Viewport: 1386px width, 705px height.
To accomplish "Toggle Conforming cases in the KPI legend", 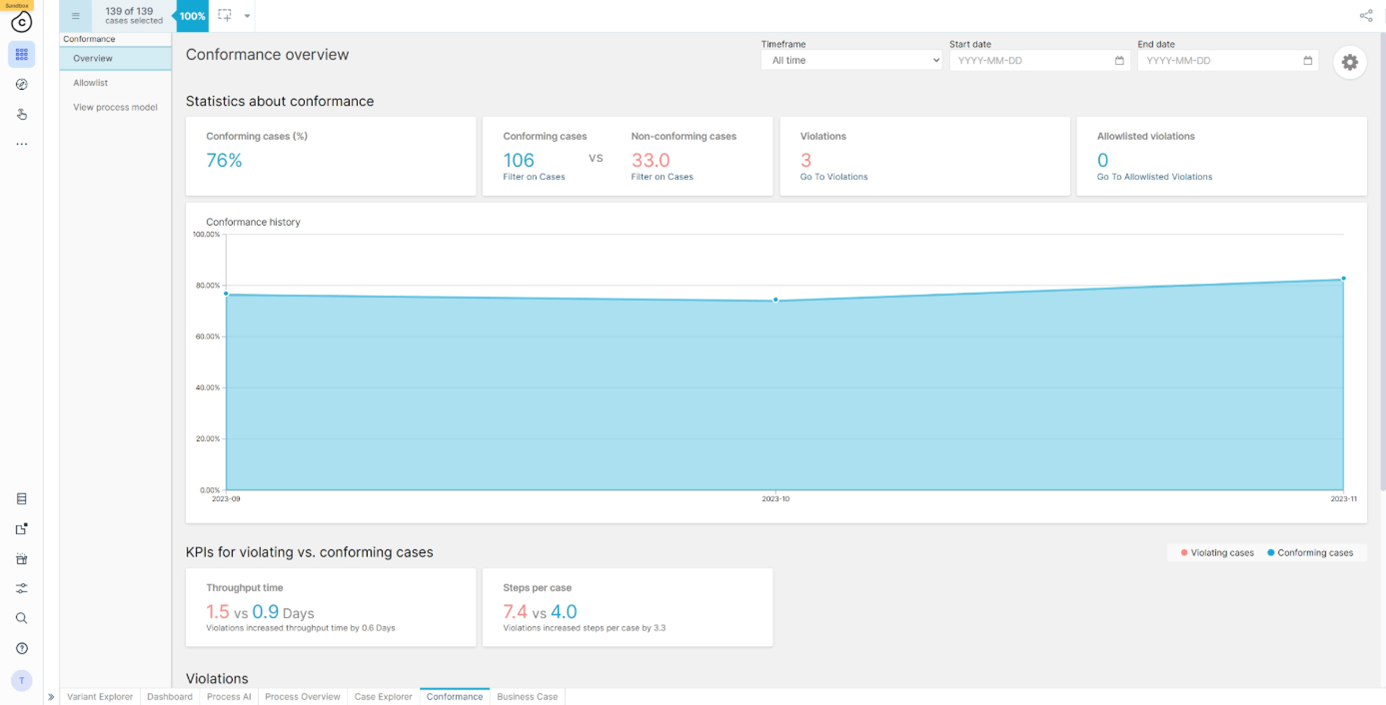I will [x=1310, y=553].
